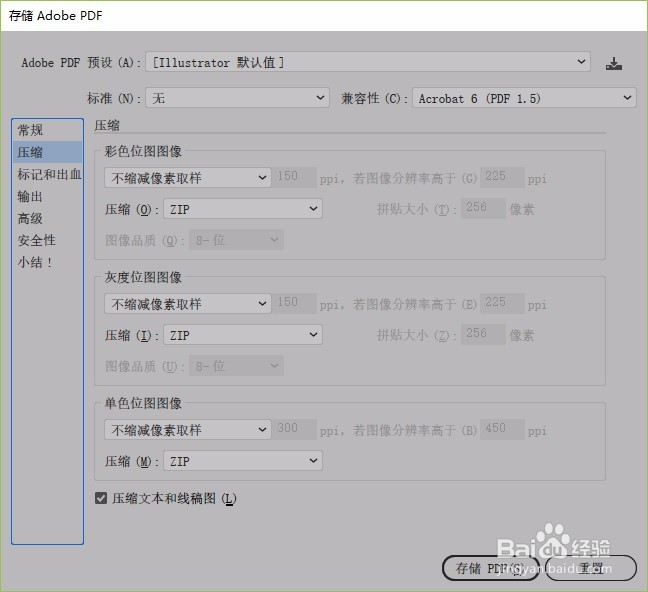Select the 安全性 section in sidebar
The height and width of the screenshot is (592, 648).
pos(47,240)
